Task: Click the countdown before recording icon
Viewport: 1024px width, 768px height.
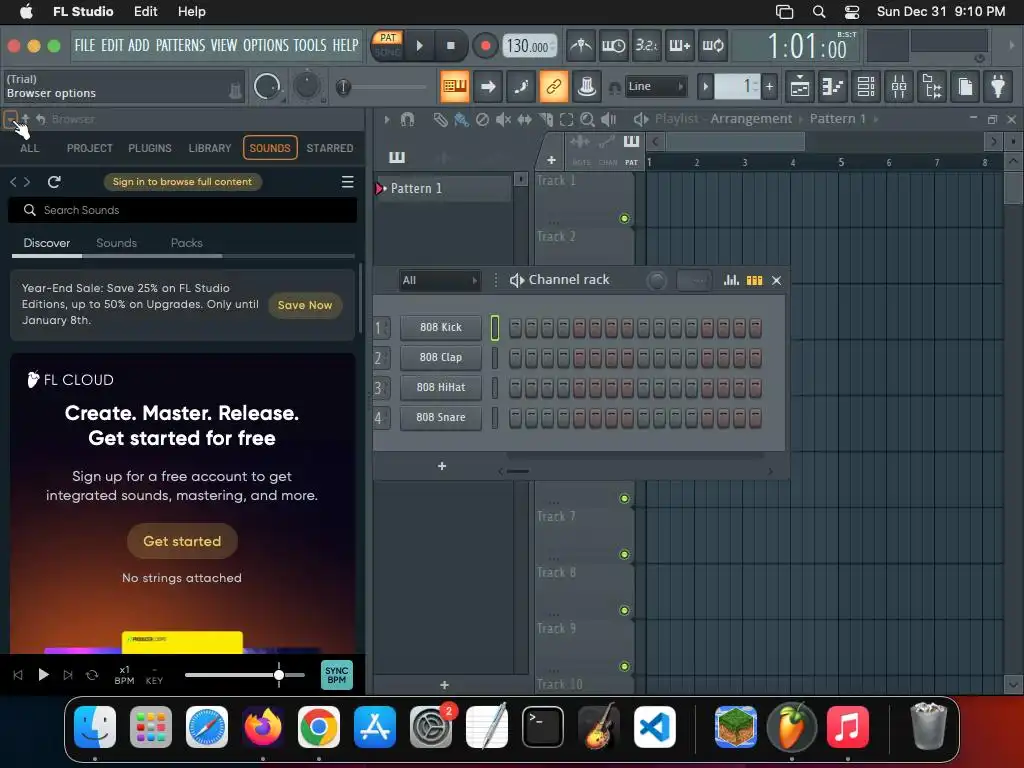Action: [x=647, y=46]
